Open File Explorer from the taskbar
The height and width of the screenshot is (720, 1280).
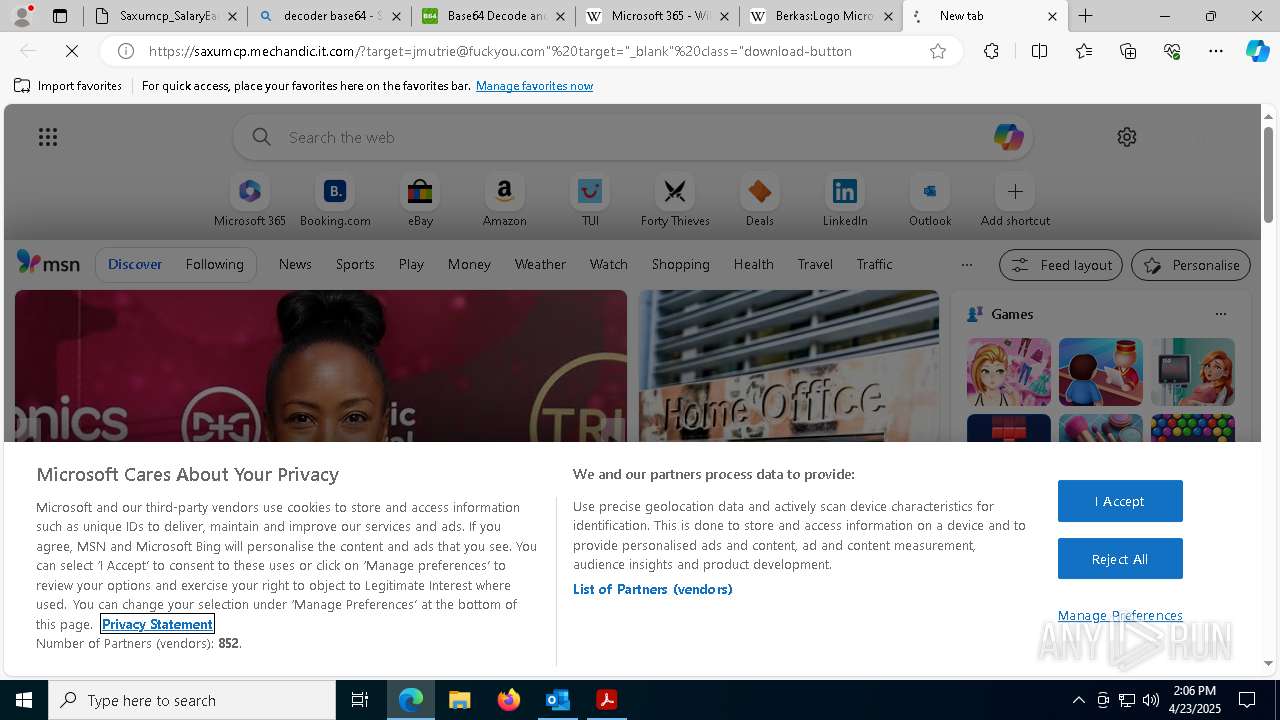[460, 700]
